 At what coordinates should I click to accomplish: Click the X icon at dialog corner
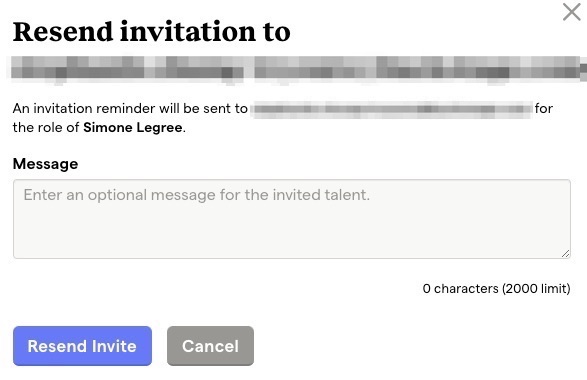(x=571, y=12)
